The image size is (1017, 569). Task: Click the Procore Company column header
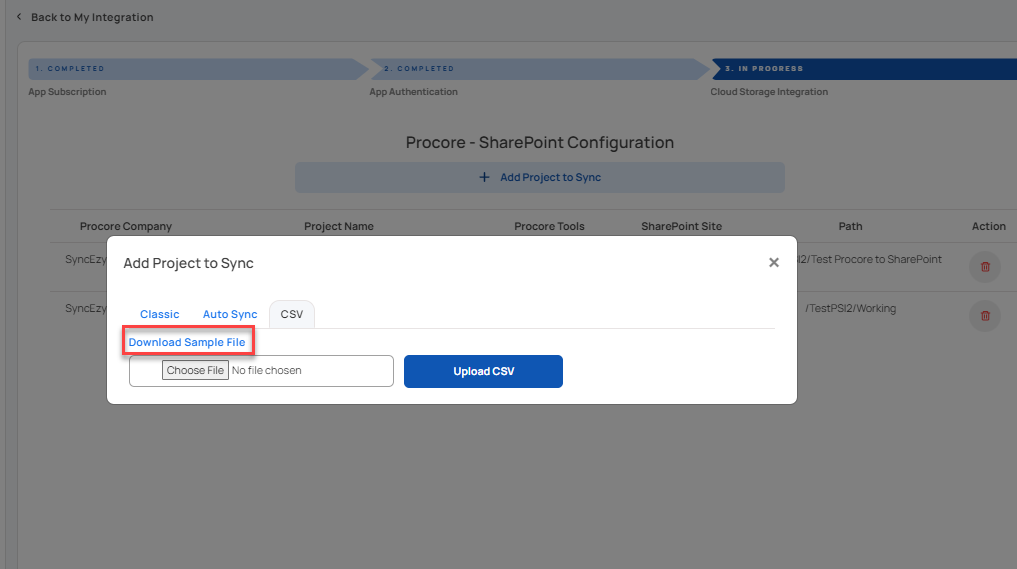click(x=126, y=226)
